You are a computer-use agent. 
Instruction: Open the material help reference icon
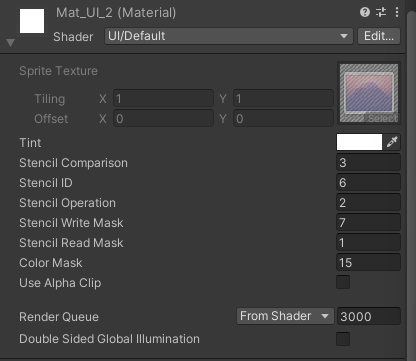(x=365, y=12)
